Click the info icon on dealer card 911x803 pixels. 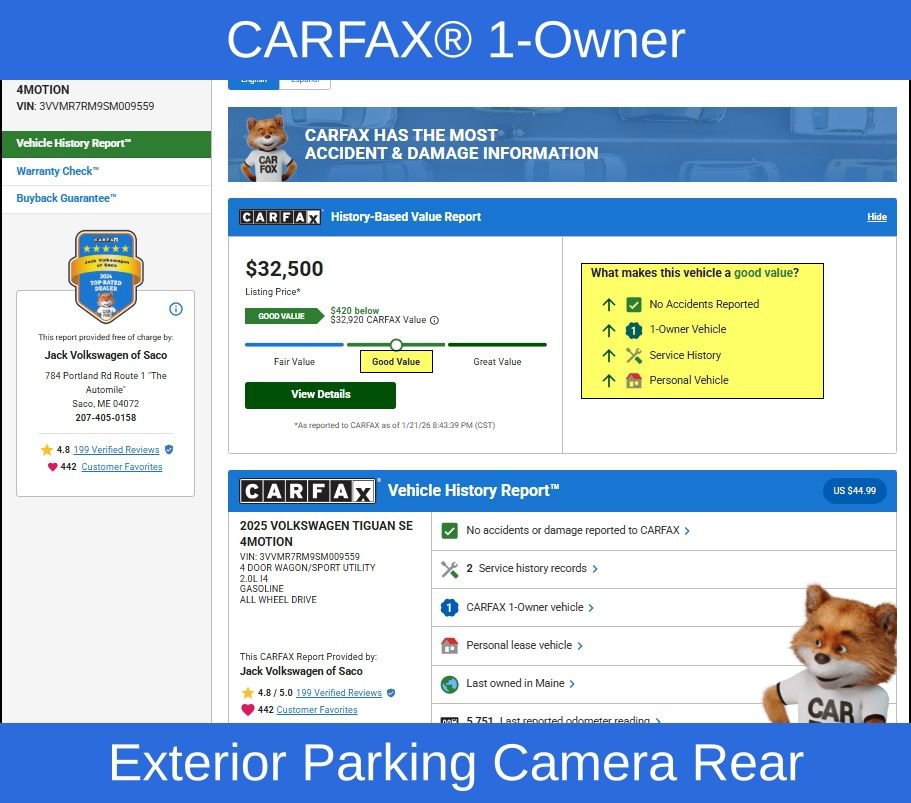[176, 309]
